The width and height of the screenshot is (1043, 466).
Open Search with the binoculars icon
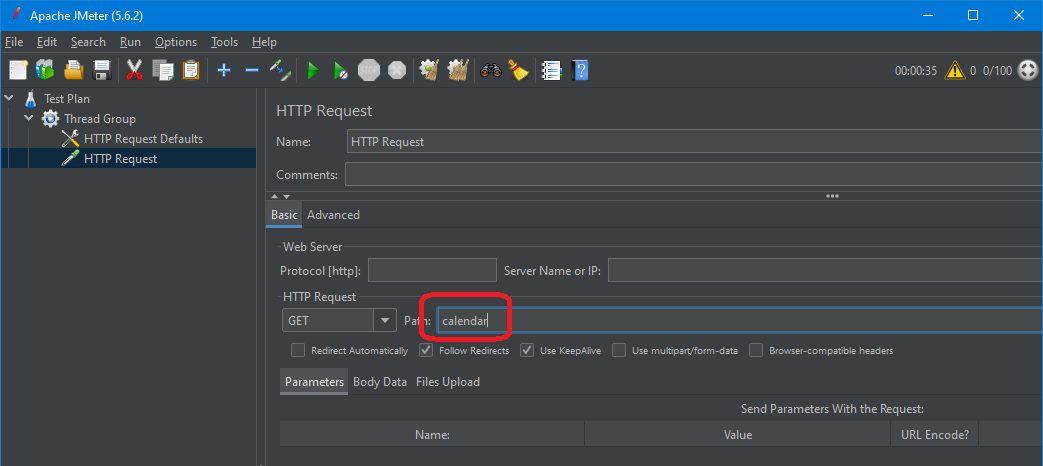tap(490, 70)
